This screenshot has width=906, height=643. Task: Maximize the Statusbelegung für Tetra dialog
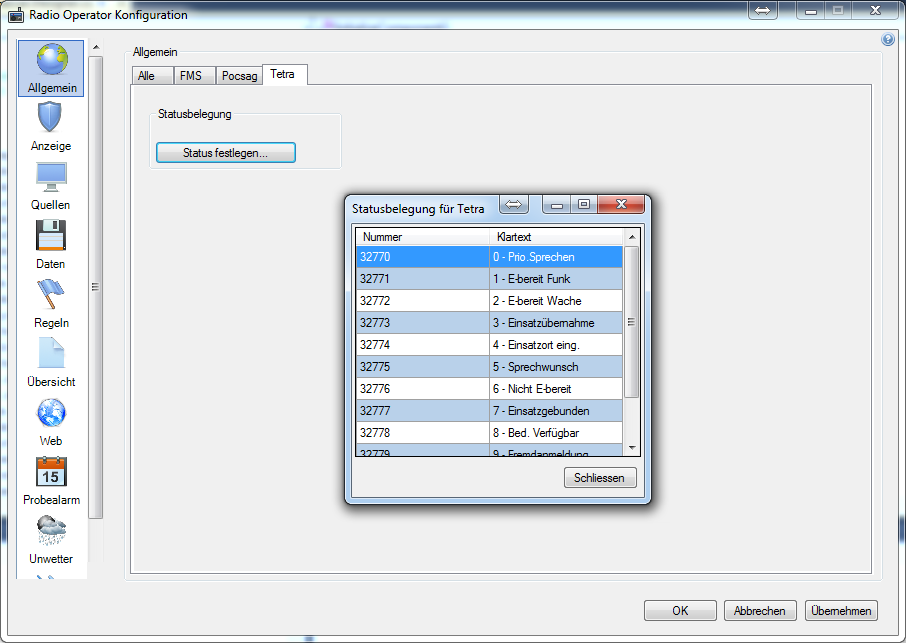tap(584, 204)
